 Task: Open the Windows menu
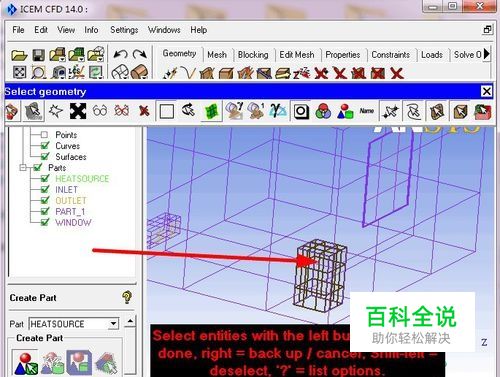point(164,30)
